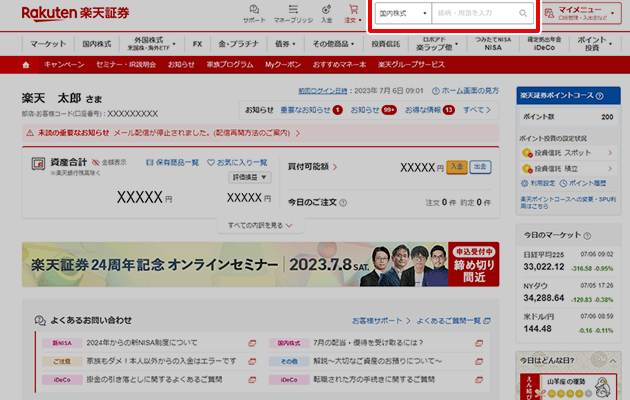This screenshot has height=400, width=630.
Task: Focus the 銘柄・用語を入力 search field
Action: point(475,13)
